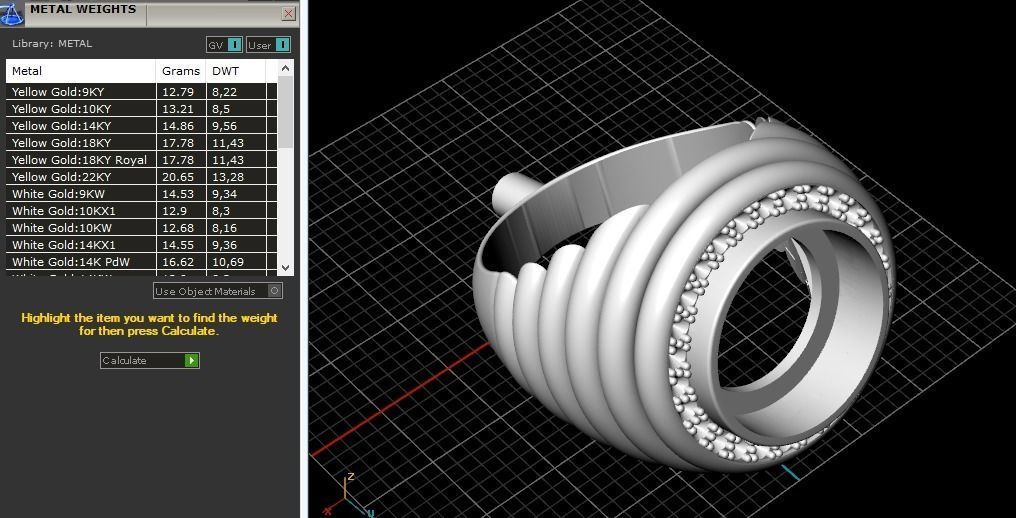This screenshot has width=1016, height=518.
Task: Click the metal list scrollbar thumb
Action: click(286, 112)
